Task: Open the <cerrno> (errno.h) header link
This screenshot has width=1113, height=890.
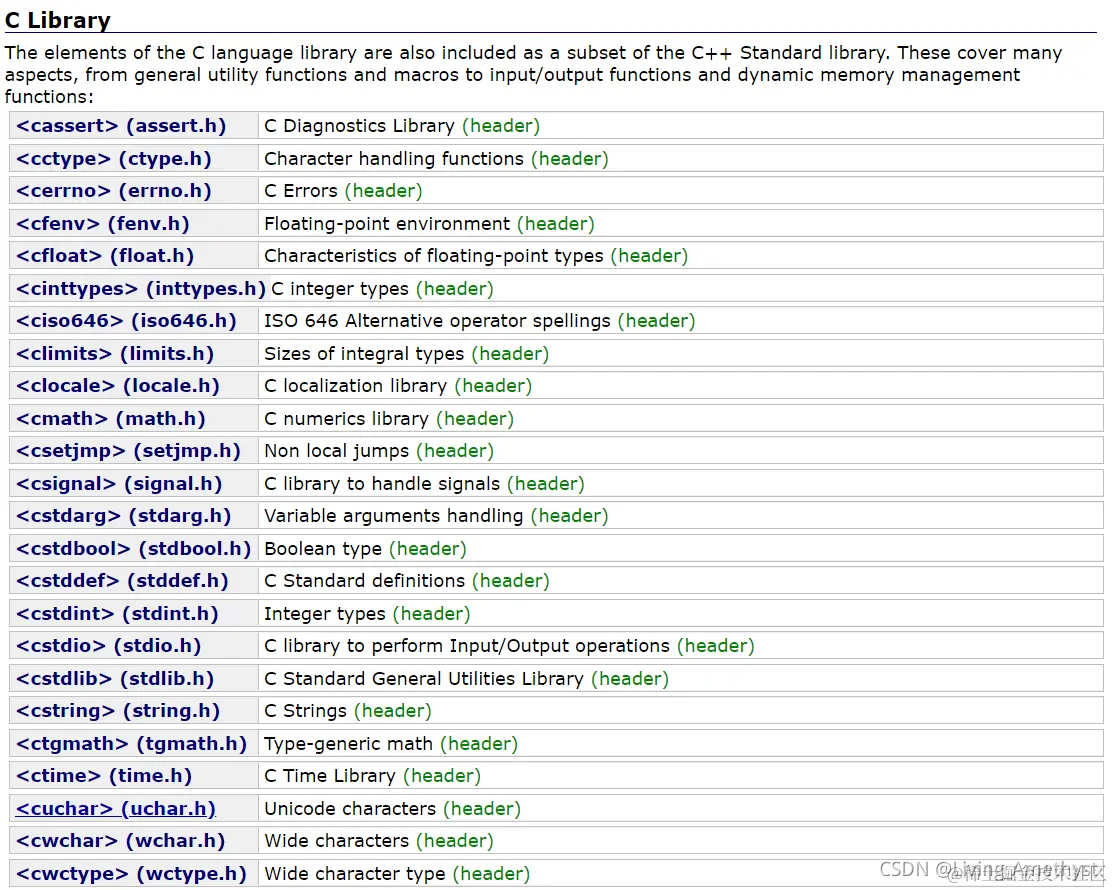Action: pyautogui.click(x=114, y=191)
